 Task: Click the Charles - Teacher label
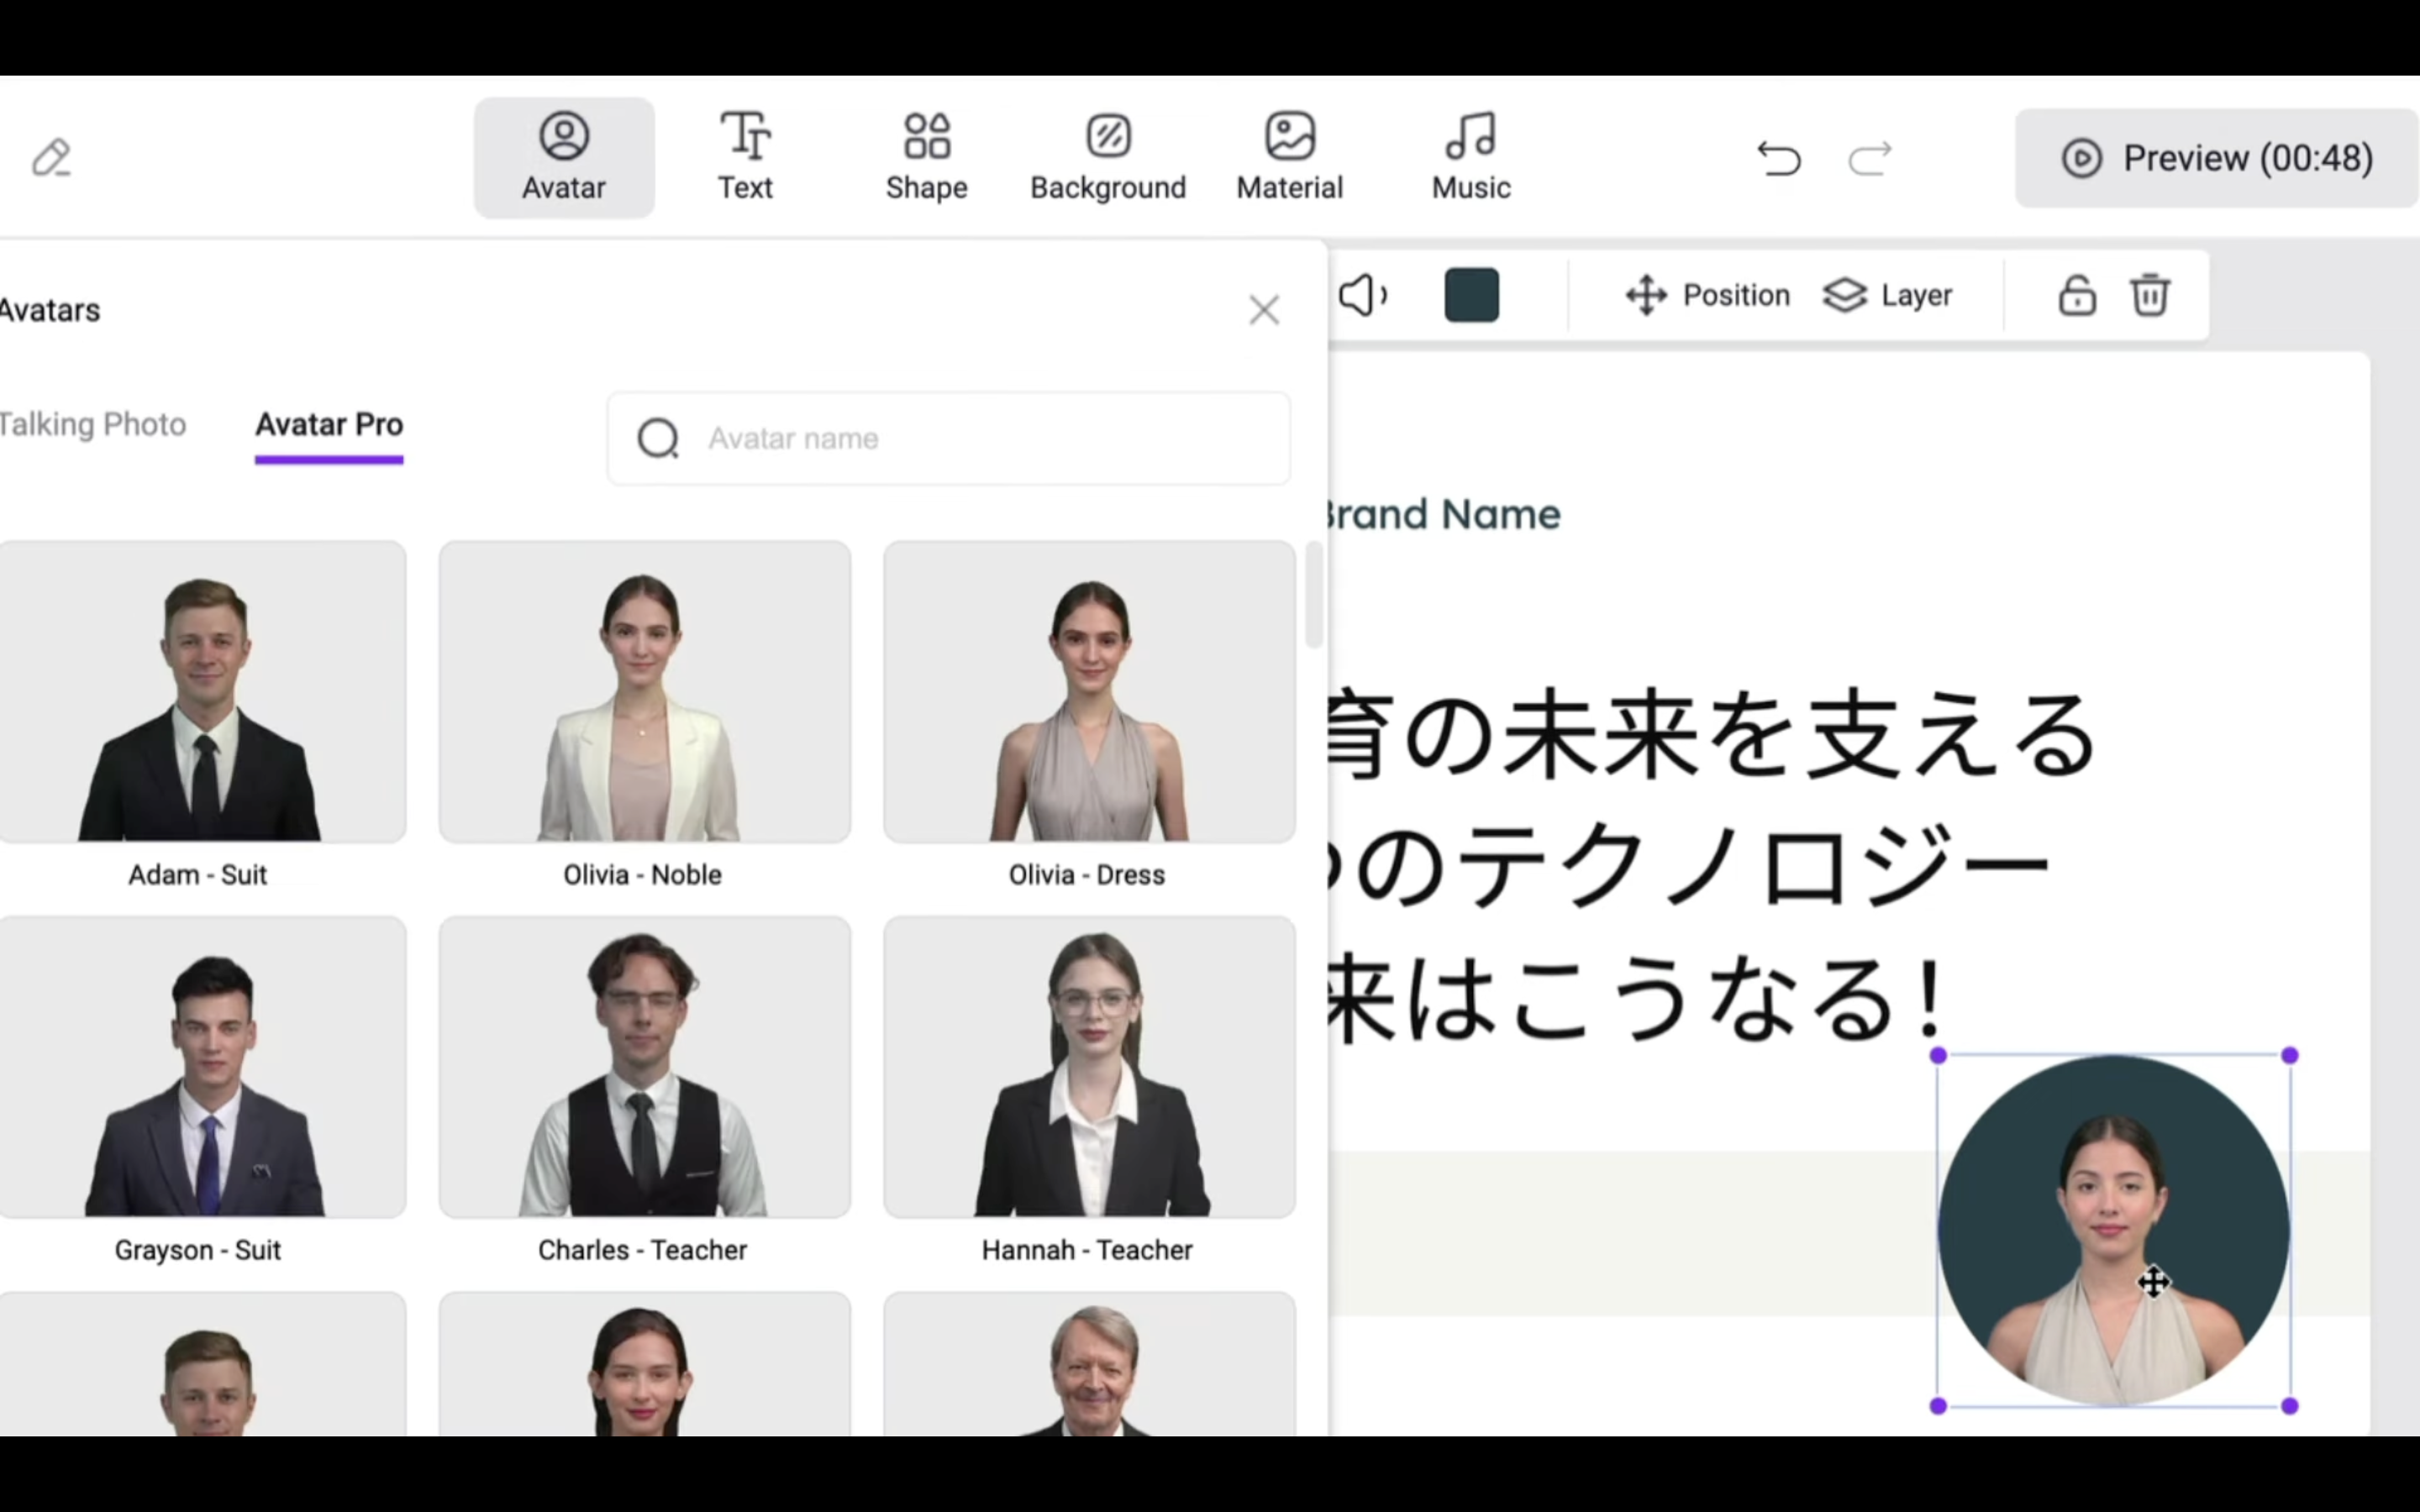pos(643,1250)
